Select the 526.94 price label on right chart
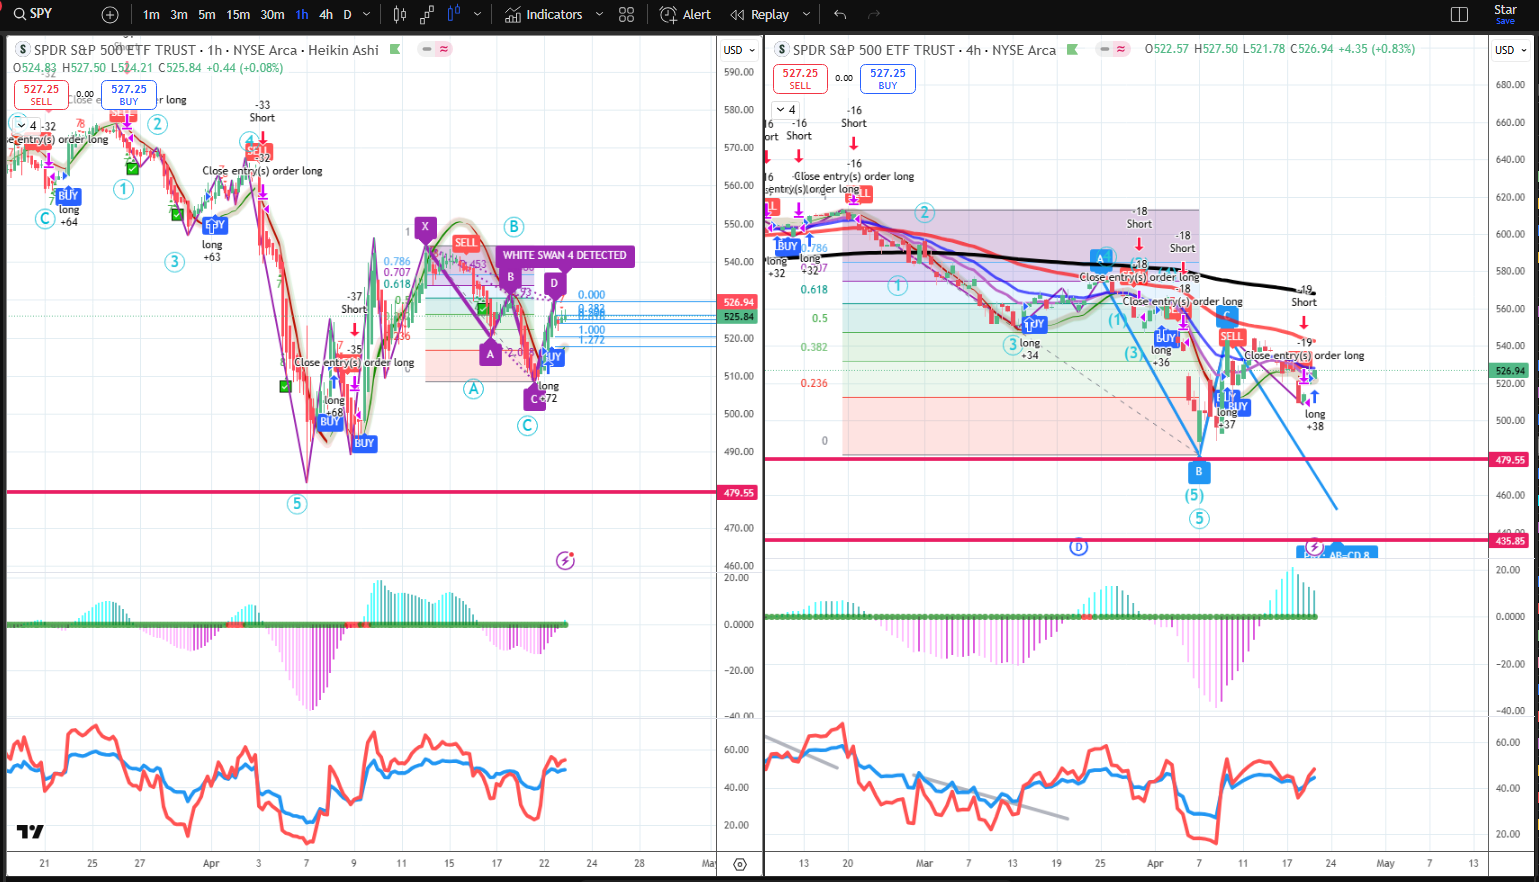The width and height of the screenshot is (1539, 882). pyautogui.click(x=1510, y=370)
